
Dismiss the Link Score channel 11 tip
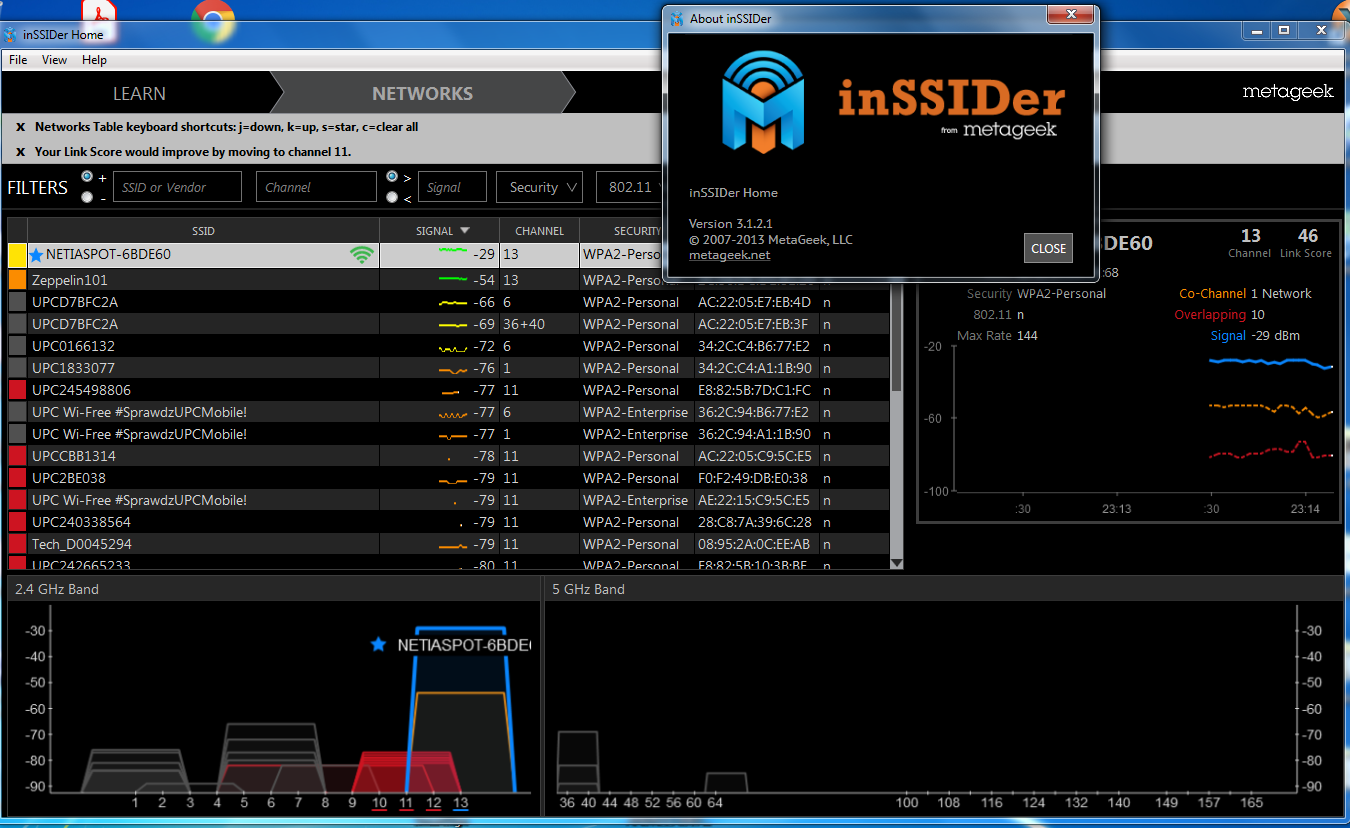(x=20, y=152)
